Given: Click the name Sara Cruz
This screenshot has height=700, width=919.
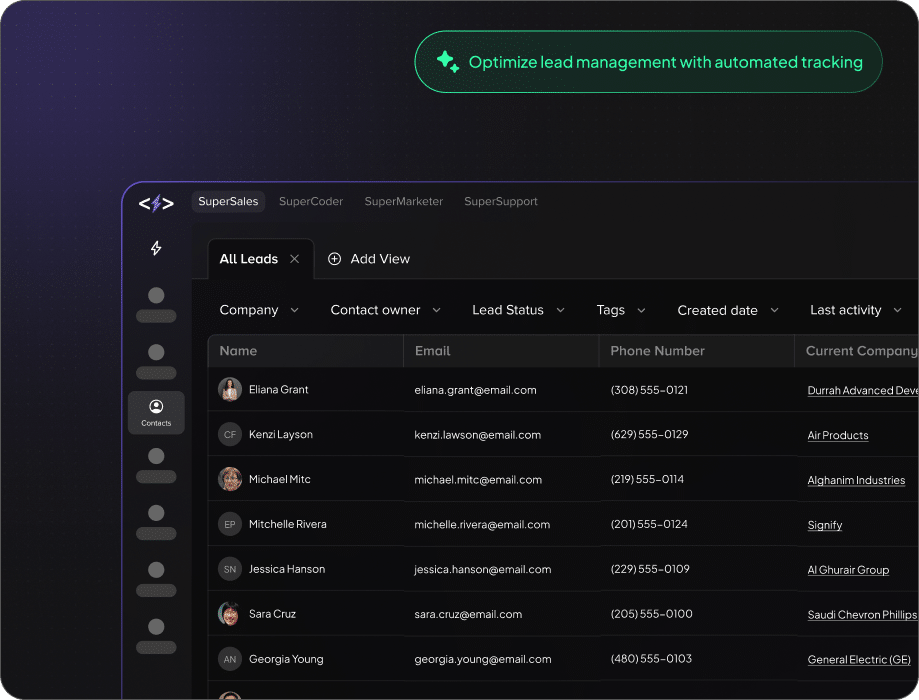Looking at the screenshot, I should point(272,614).
